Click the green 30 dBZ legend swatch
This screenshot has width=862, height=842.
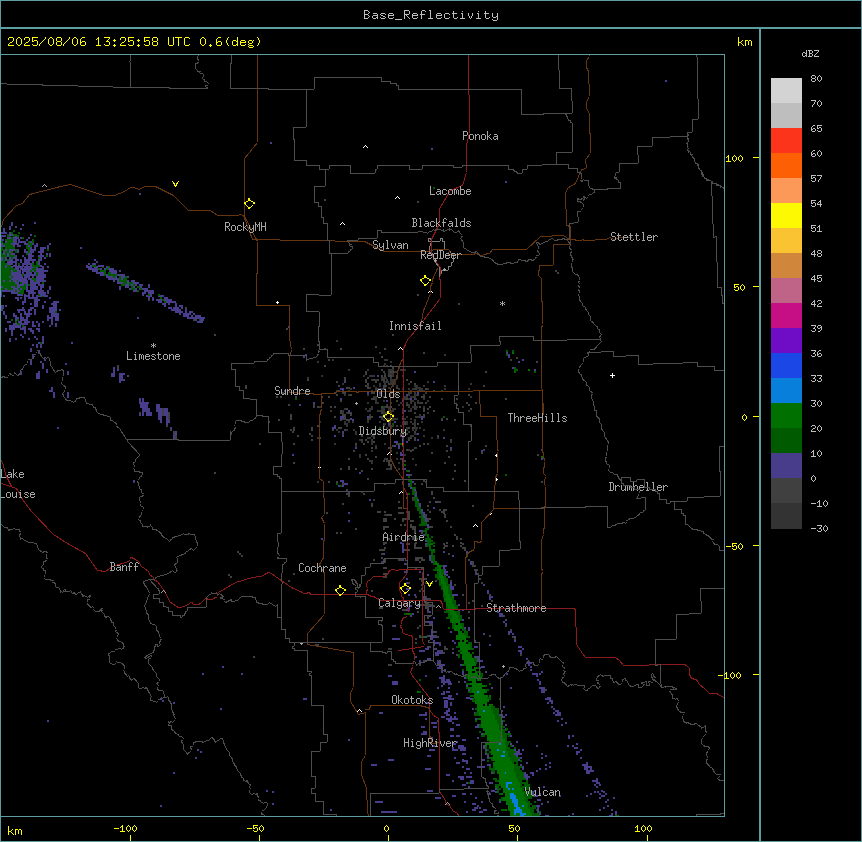(x=786, y=416)
